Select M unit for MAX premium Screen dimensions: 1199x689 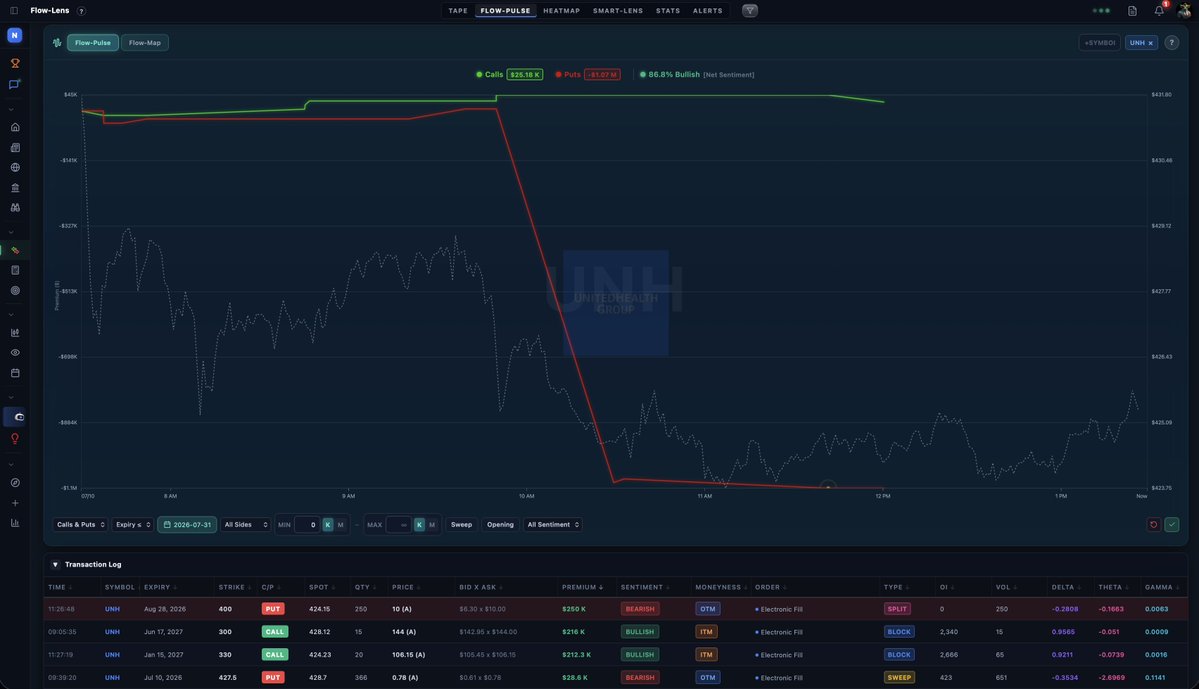point(431,525)
